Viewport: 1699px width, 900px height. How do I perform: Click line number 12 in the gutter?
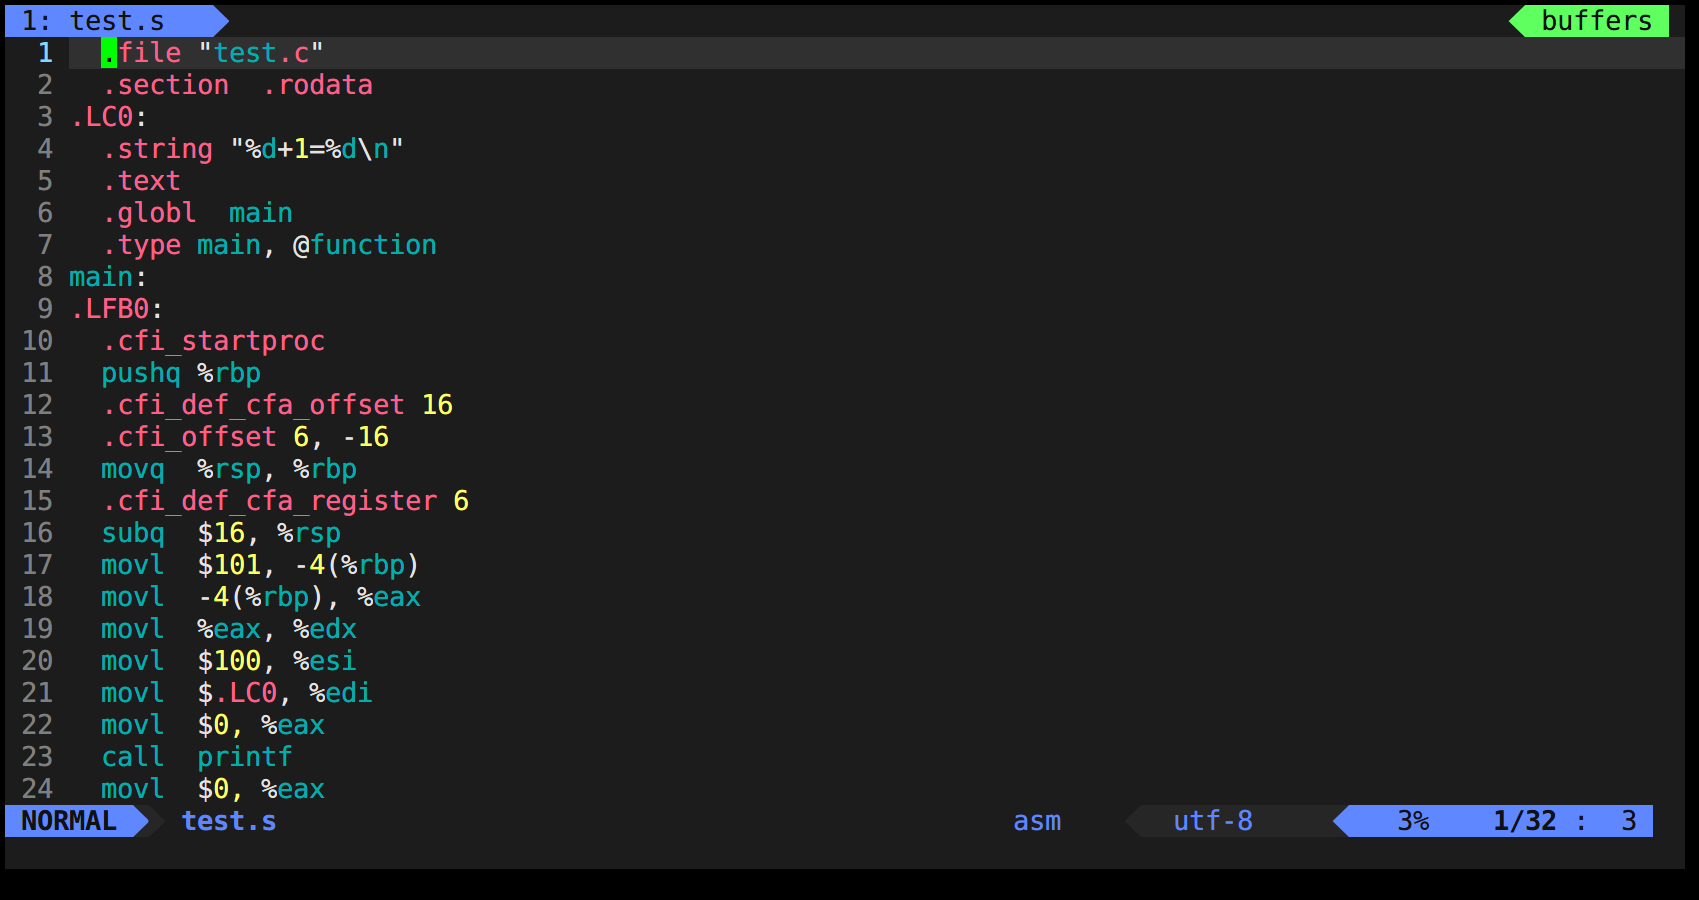point(37,405)
